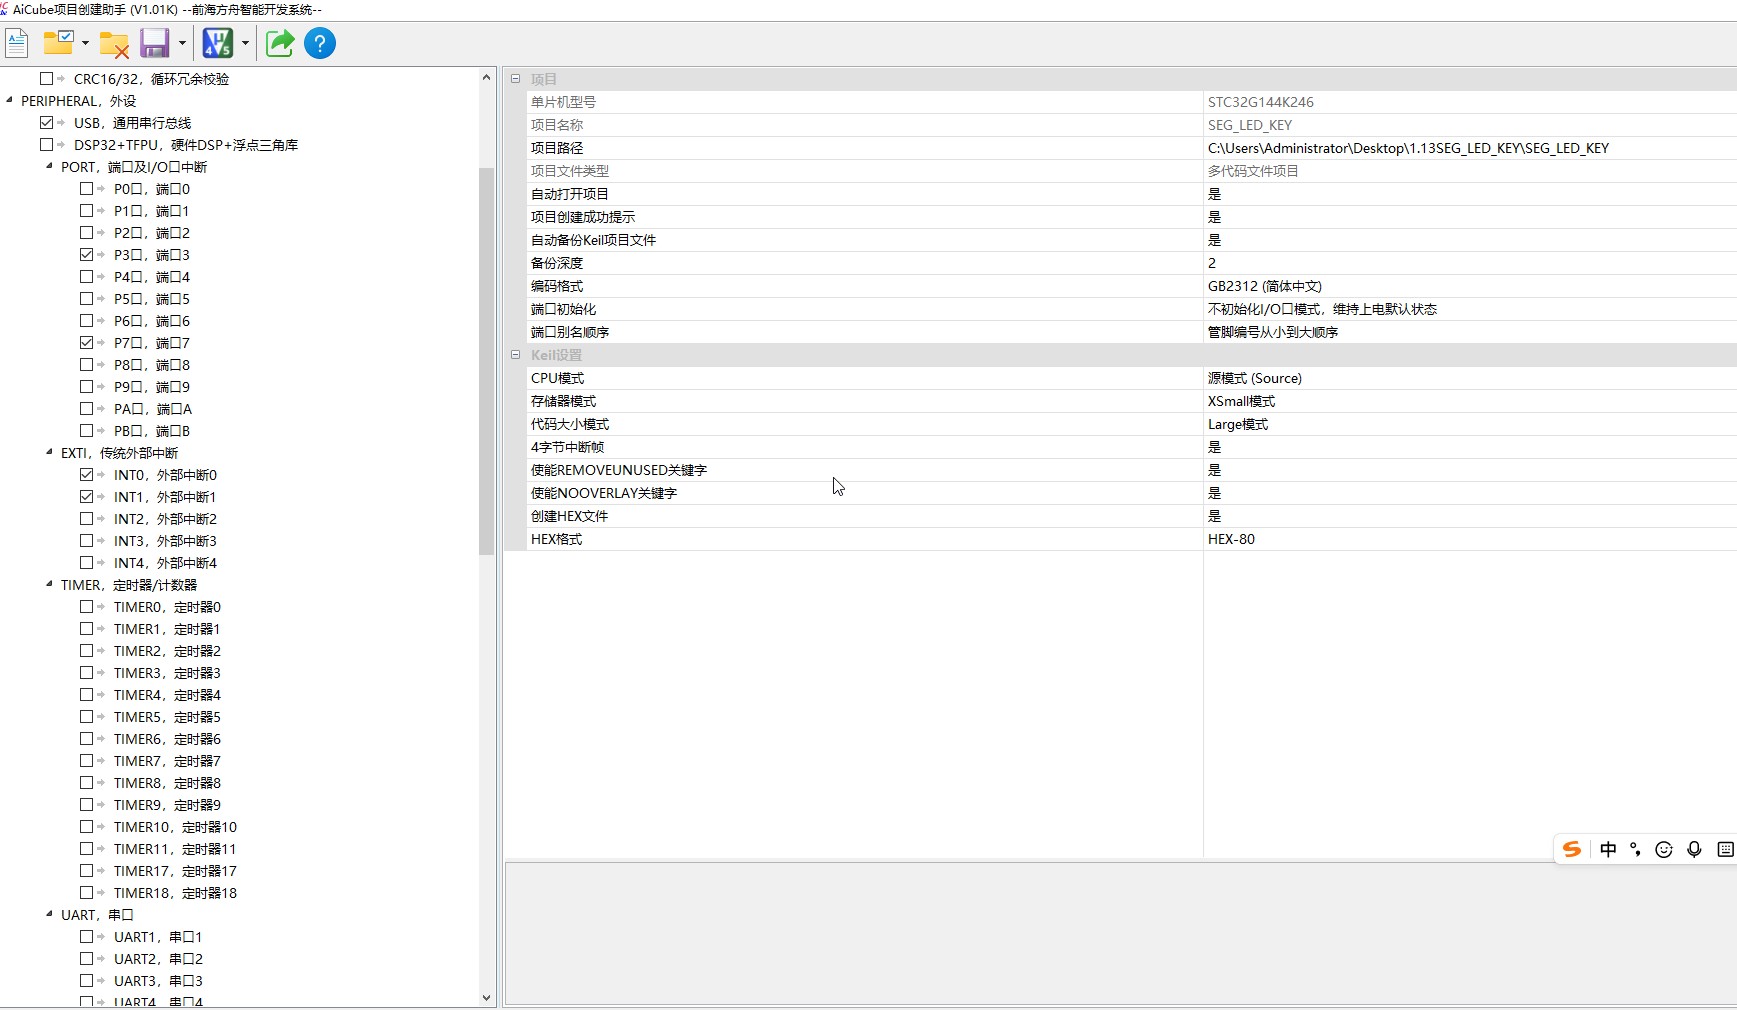The width and height of the screenshot is (1737, 1010).
Task: Click the open project folder icon
Action: pyautogui.click(x=59, y=43)
